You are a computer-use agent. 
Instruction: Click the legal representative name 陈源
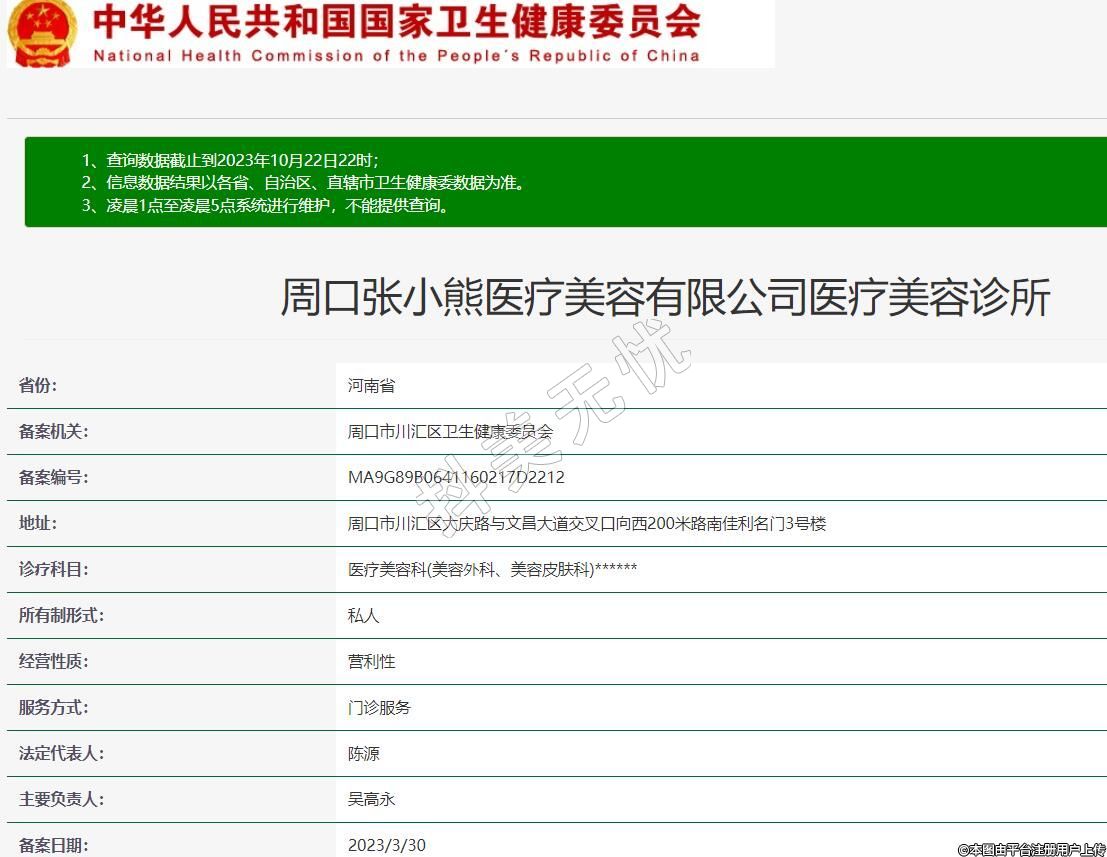tap(363, 754)
